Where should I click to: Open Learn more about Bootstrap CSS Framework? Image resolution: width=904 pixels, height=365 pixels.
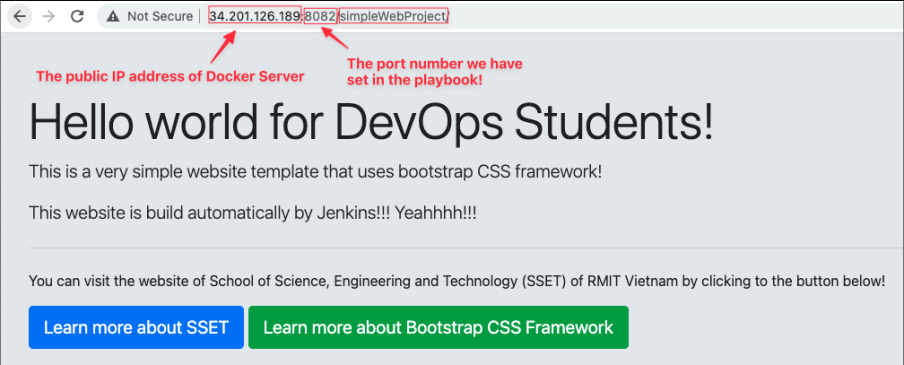tap(438, 328)
